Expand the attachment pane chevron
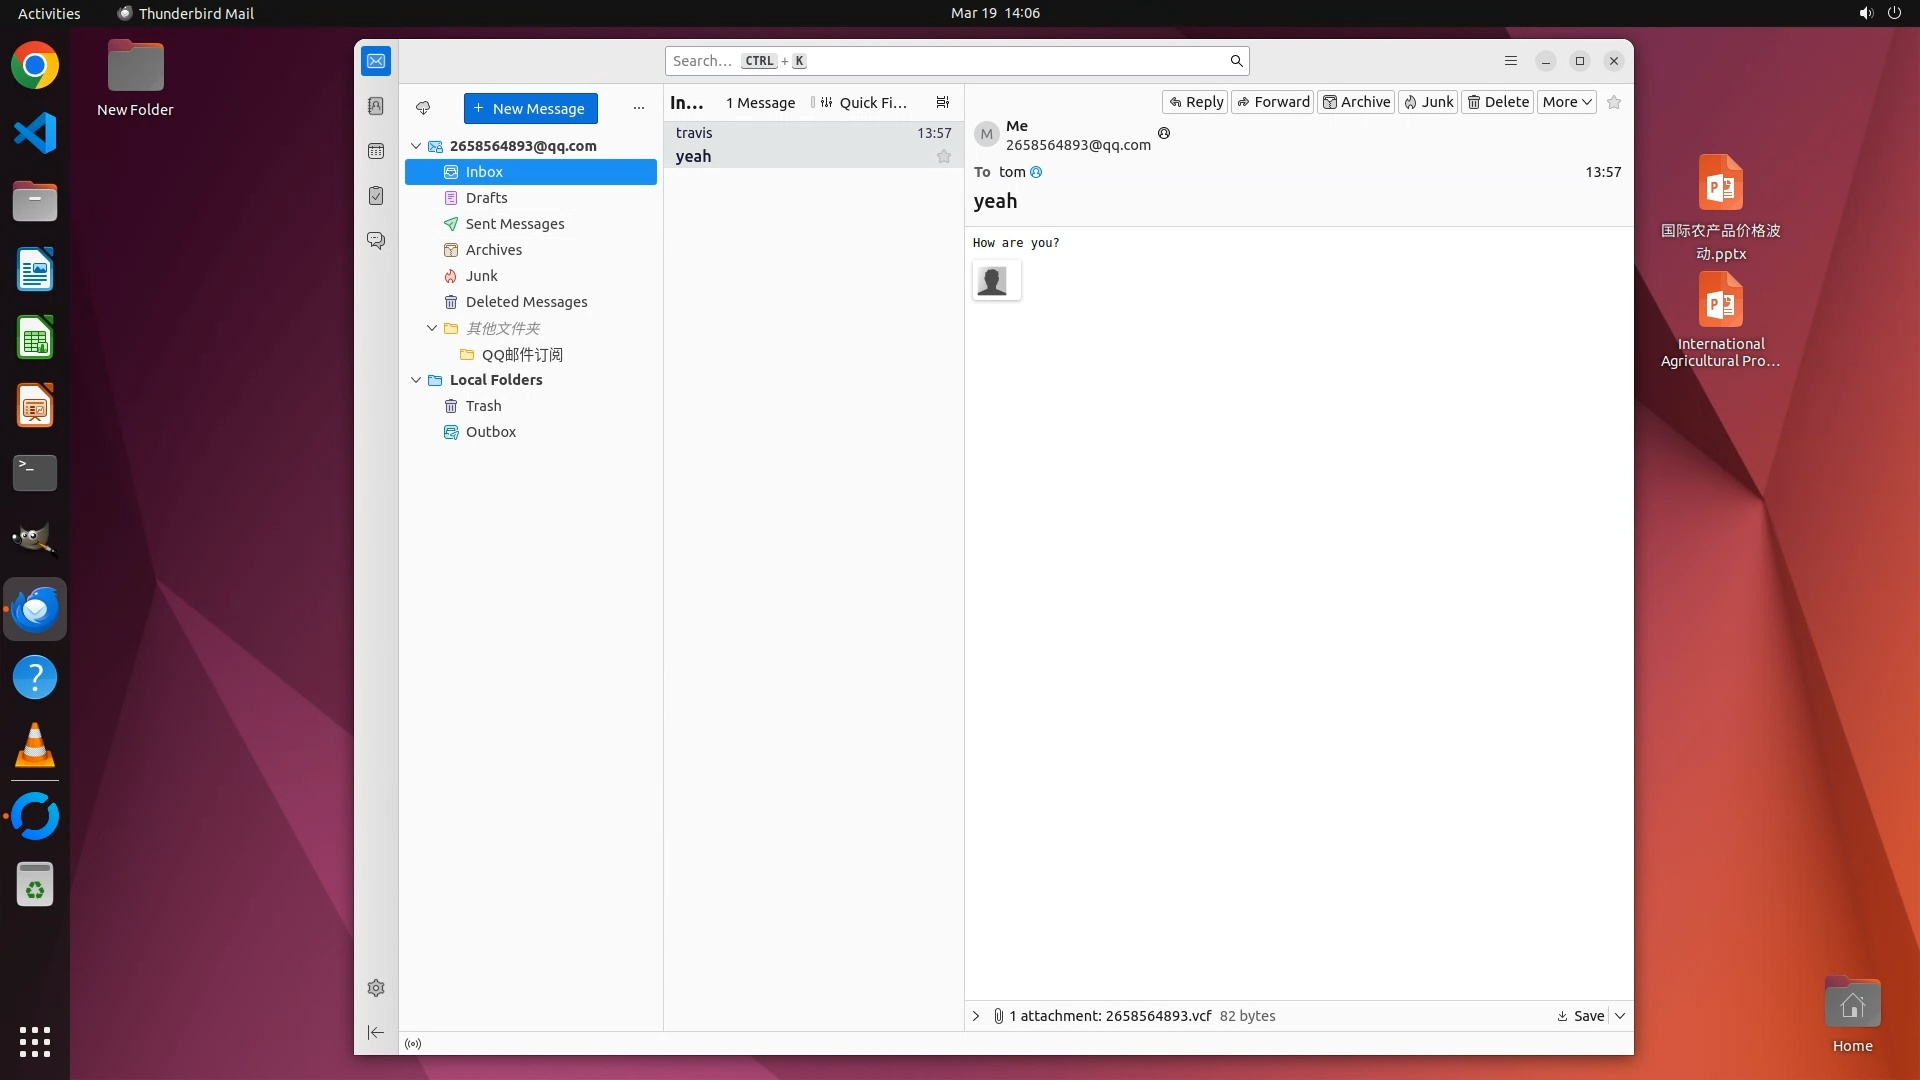The width and height of the screenshot is (1920, 1080). tap(976, 1016)
